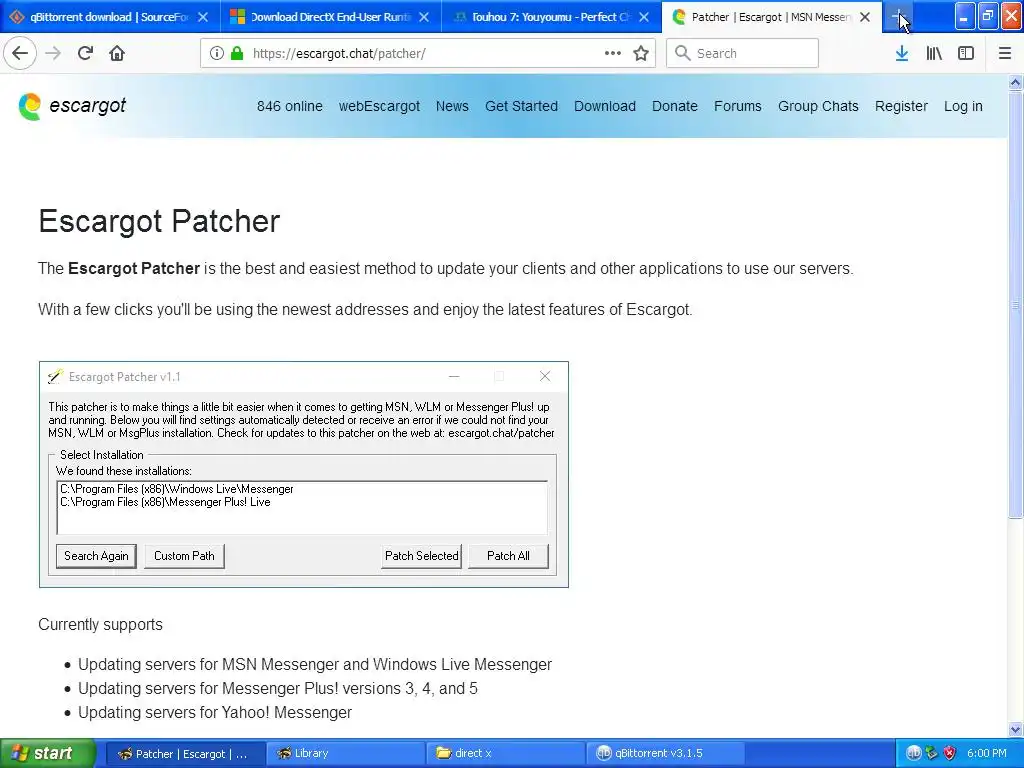Click Patch All button in patcher image
Image resolution: width=1024 pixels, height=768 pixels.
click(x=508, y=556)
